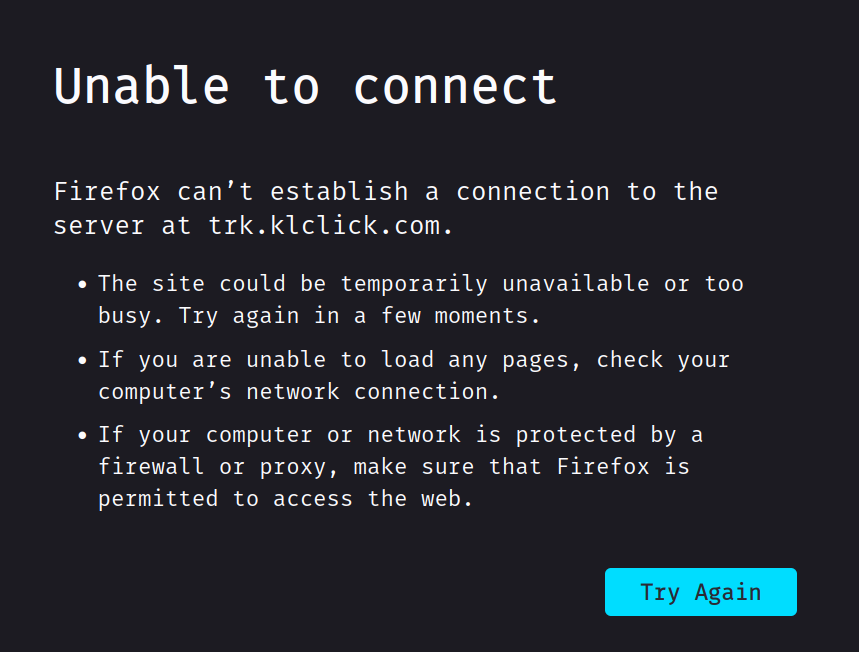The width and height of the screenshot is (859, 652).
Task: Click the Try Again button
Action: (x=700, y=592)
